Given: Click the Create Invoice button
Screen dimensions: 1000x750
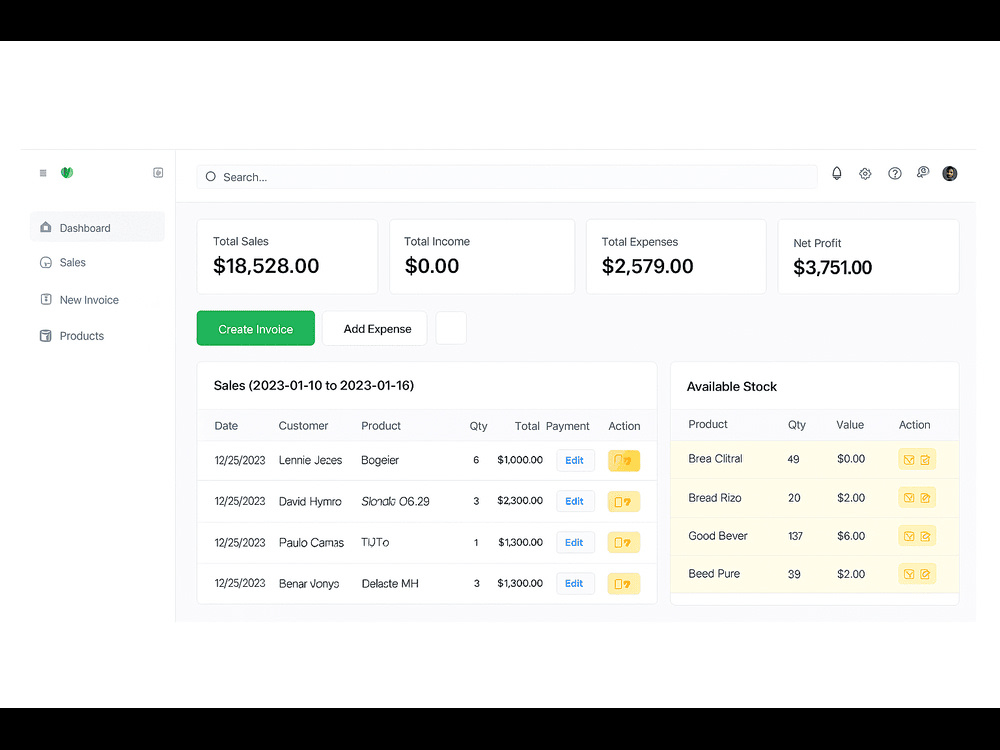Looking at the screenshot, I should point(256,328).
